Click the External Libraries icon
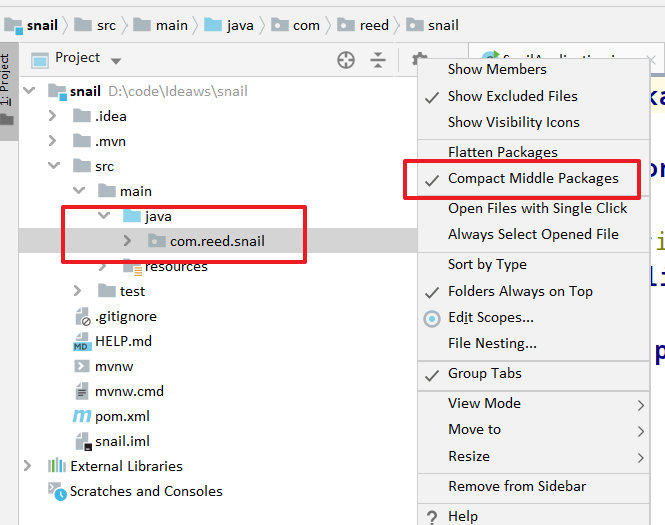This screenshot has height=525, width=665. (57, 466)
